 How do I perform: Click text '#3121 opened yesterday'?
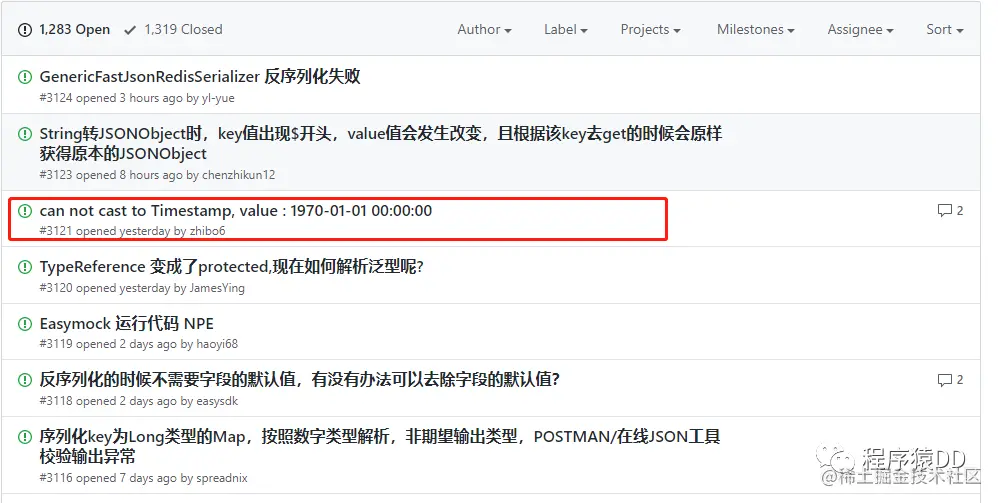click(x=105, y=231)
